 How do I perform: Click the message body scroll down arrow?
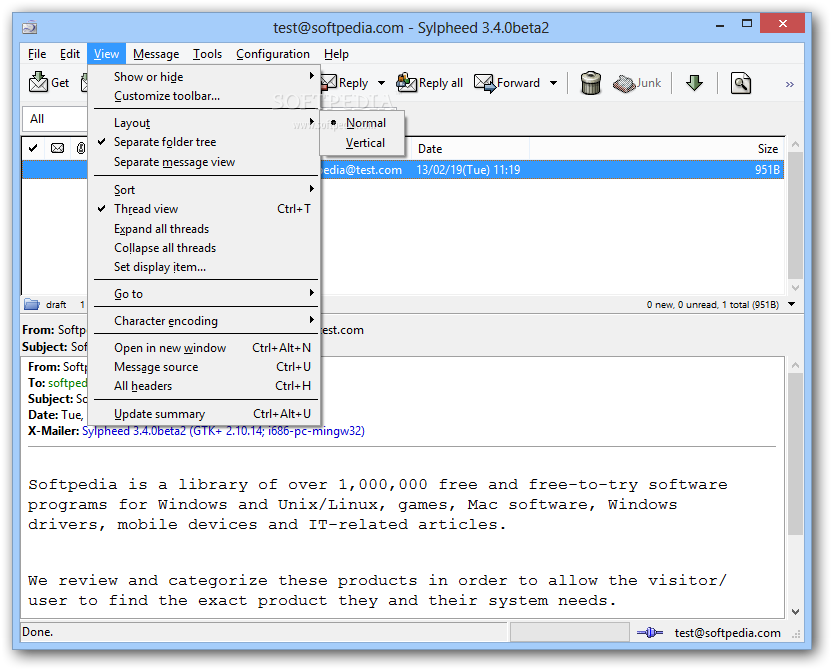pos(795,612)
